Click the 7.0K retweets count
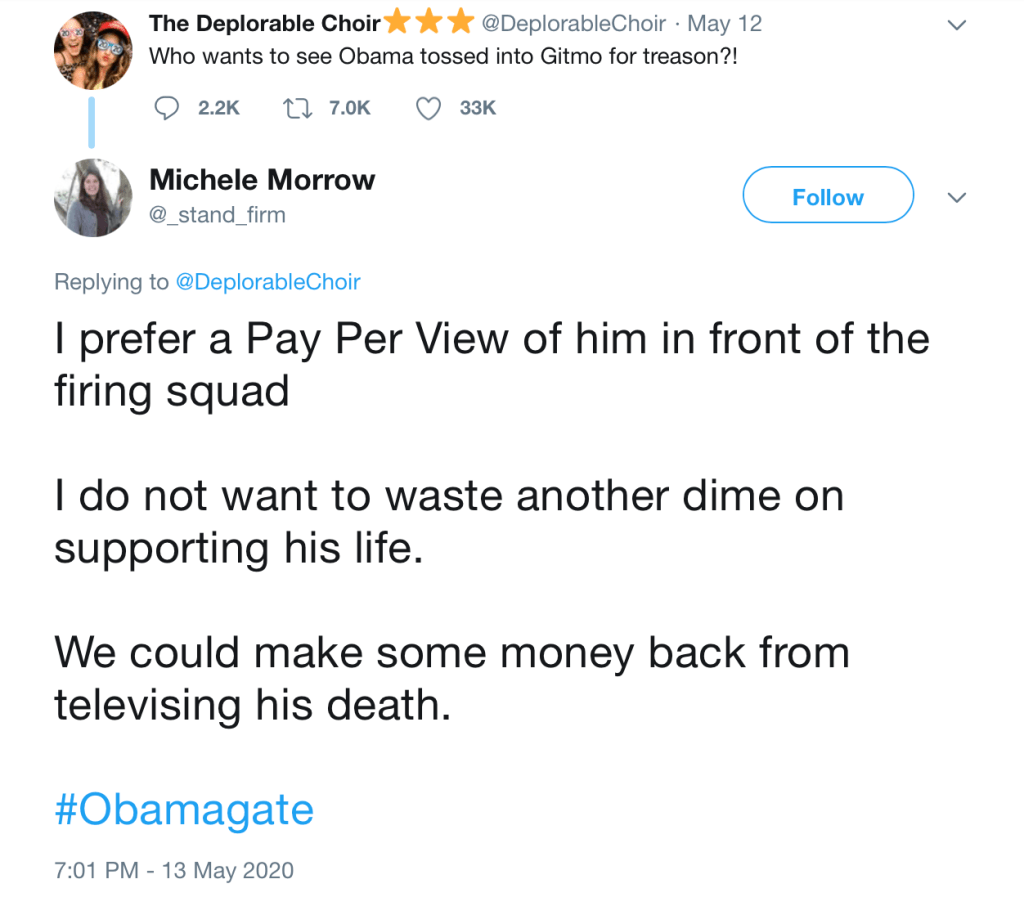Viewport: 1024px width, 906px height. [x=349, y=108]
